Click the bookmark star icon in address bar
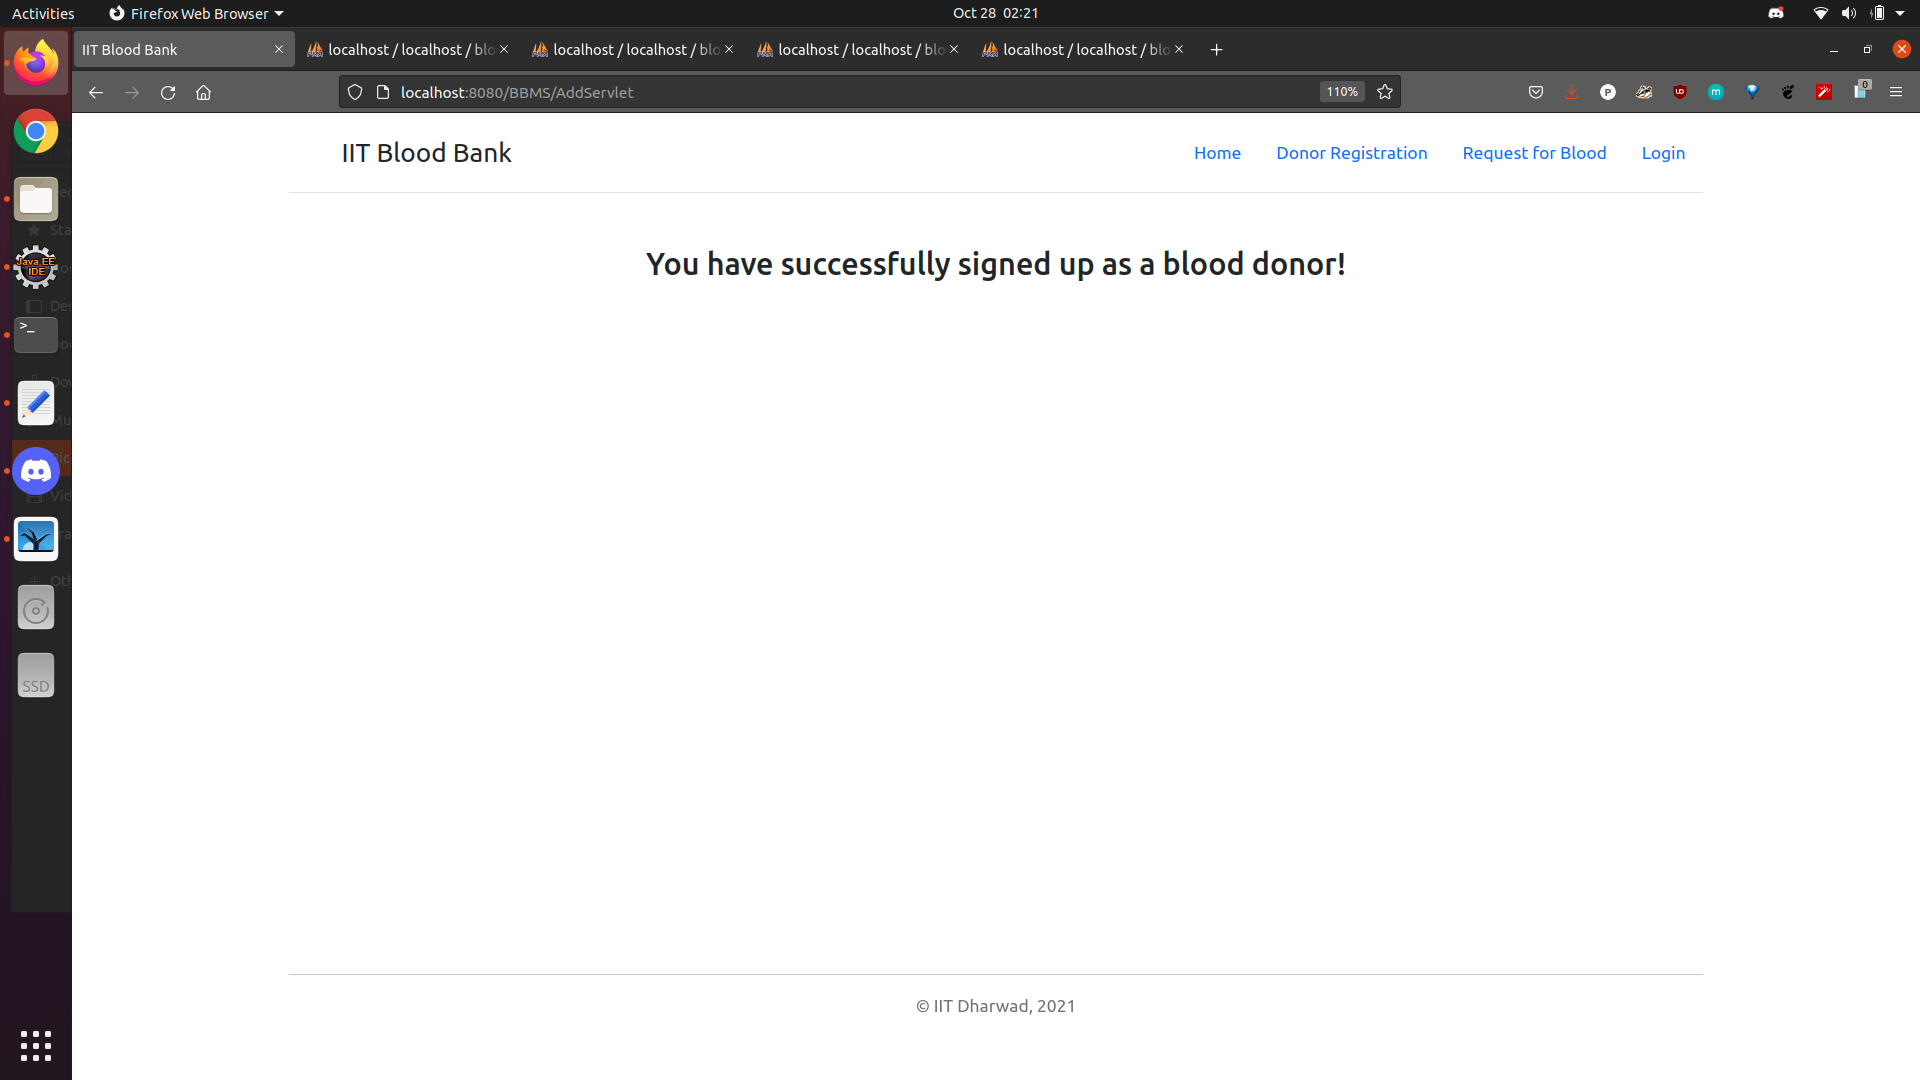Viewport: 1920px width, 1080px height. tap(1385, 91)
